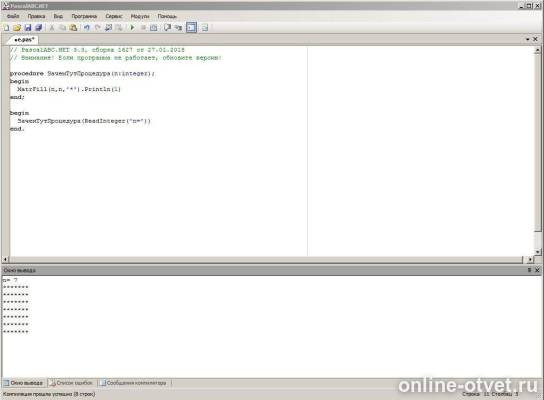Undo the last edit with the blue arrow

click(x=86, y=28)
